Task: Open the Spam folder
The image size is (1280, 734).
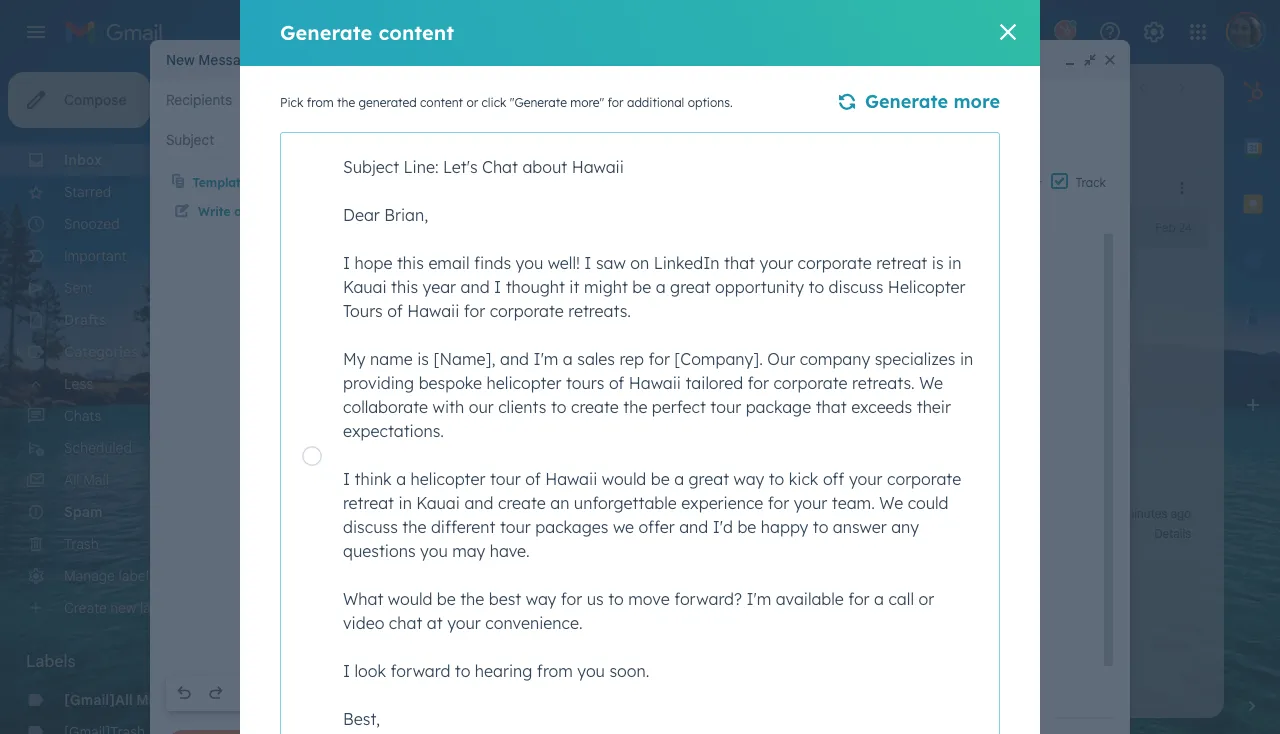Action: pos(83,512)
